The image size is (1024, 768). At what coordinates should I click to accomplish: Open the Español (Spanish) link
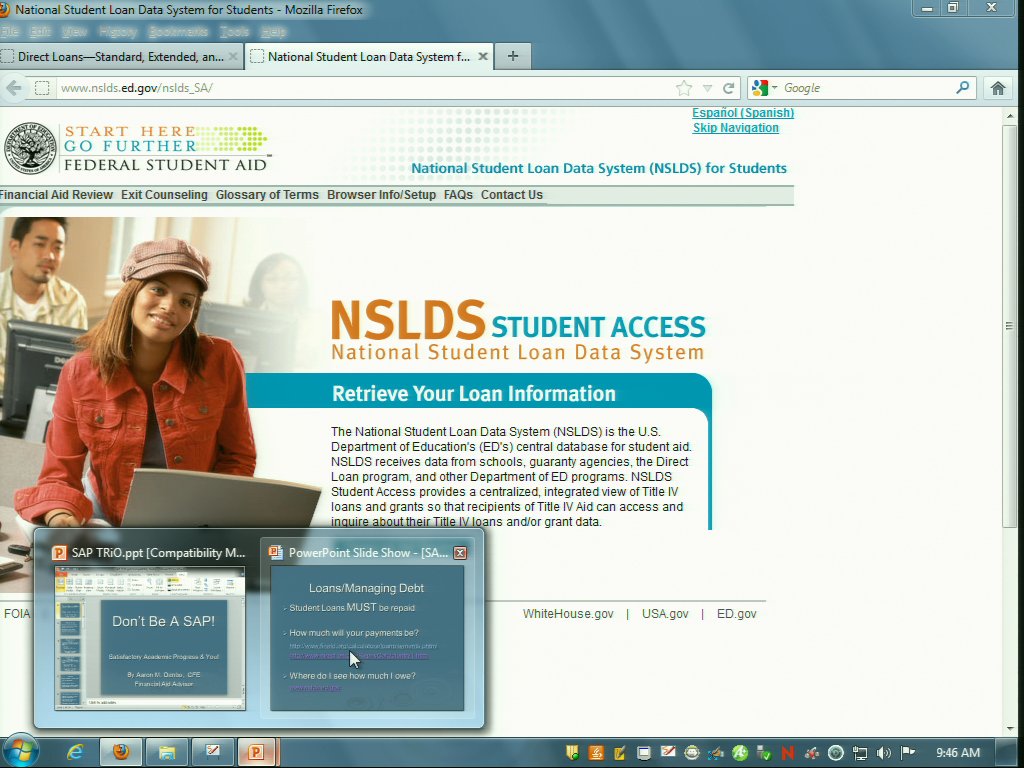click(x=743, y=113)
